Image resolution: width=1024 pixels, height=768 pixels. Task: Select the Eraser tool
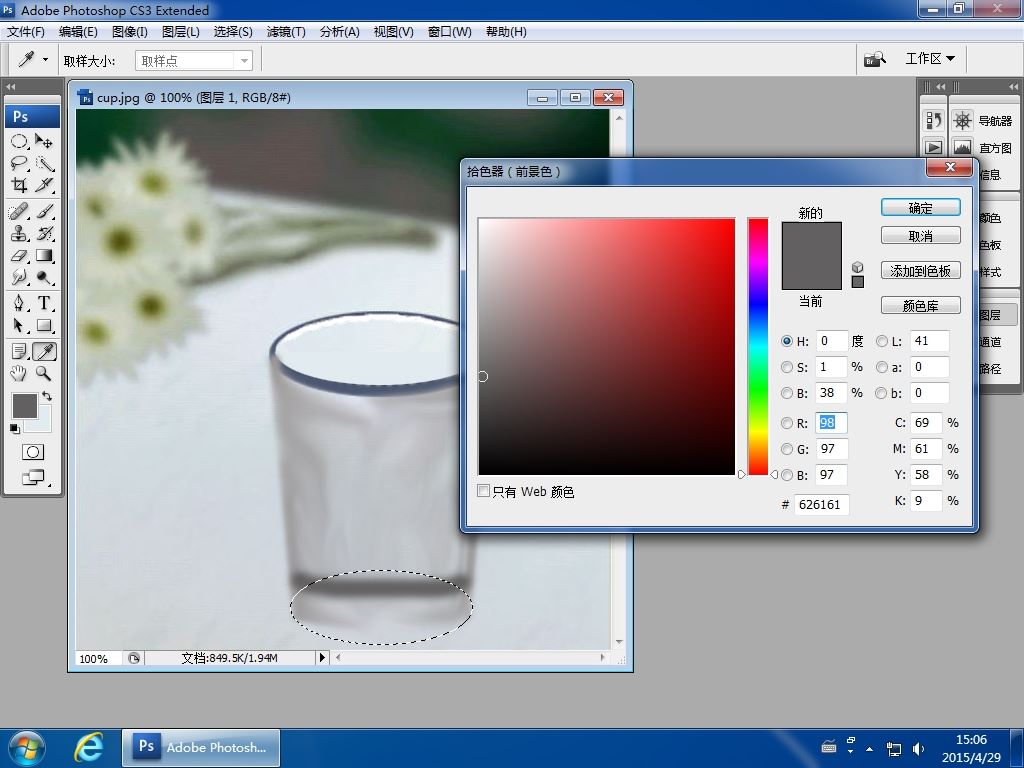tap(19, 256)
